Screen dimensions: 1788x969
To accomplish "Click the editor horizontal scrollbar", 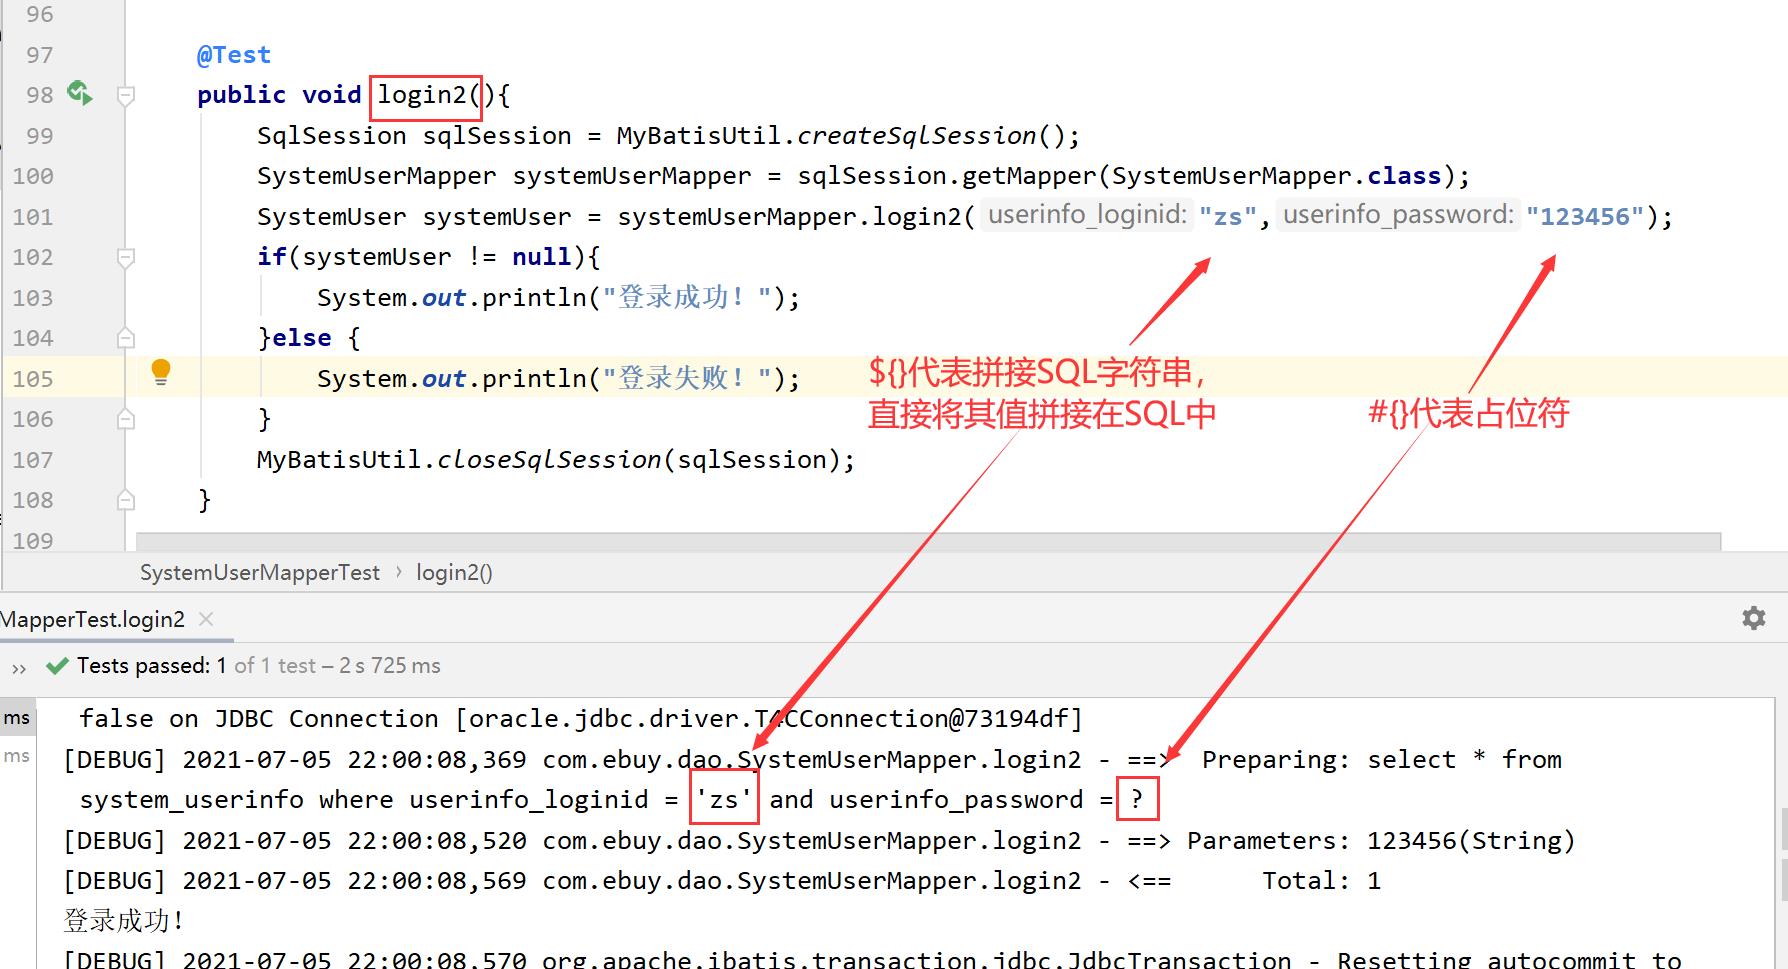I will 928,541.
